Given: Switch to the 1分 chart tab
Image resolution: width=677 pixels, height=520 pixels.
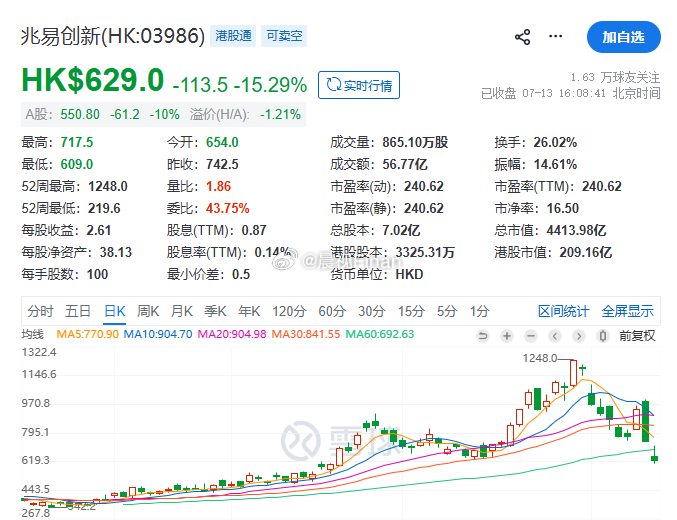Looking at the screenshot, I should pyautogui.click(x=479, y=311).
